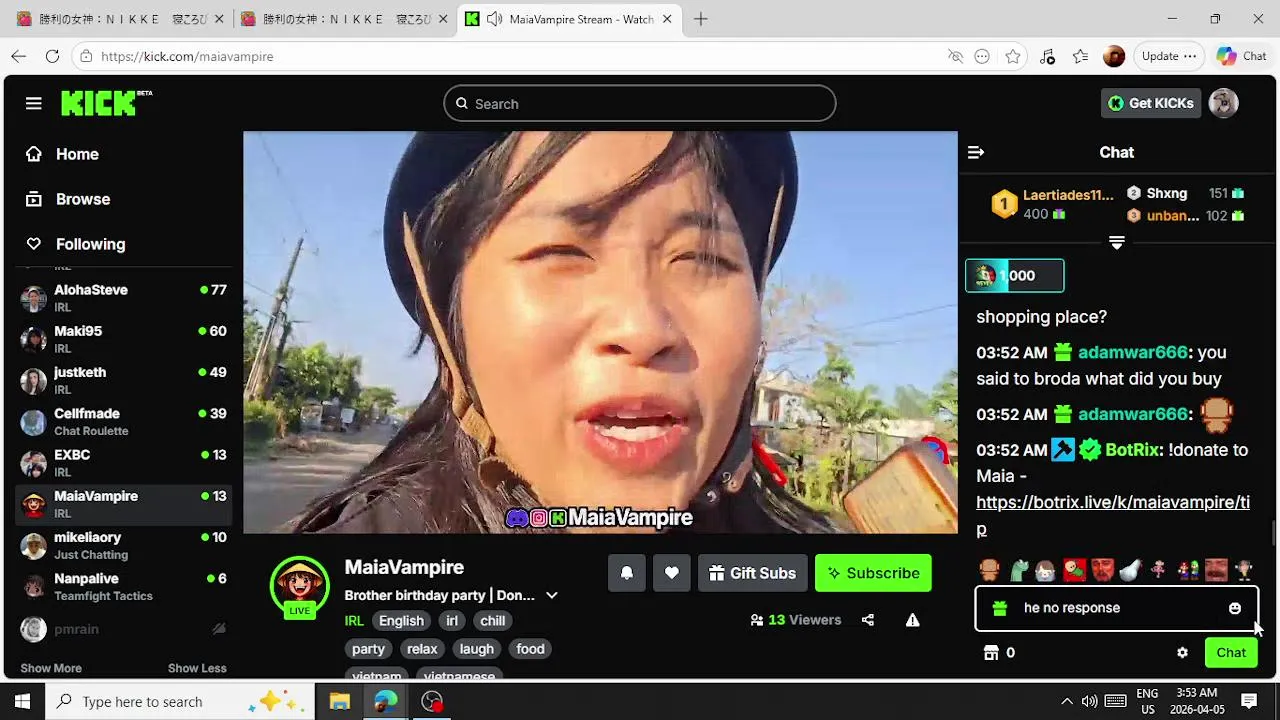This screenshot has height=720, width=1280.
Task: Click the chat scrollbar
Action: (1274, 534)
